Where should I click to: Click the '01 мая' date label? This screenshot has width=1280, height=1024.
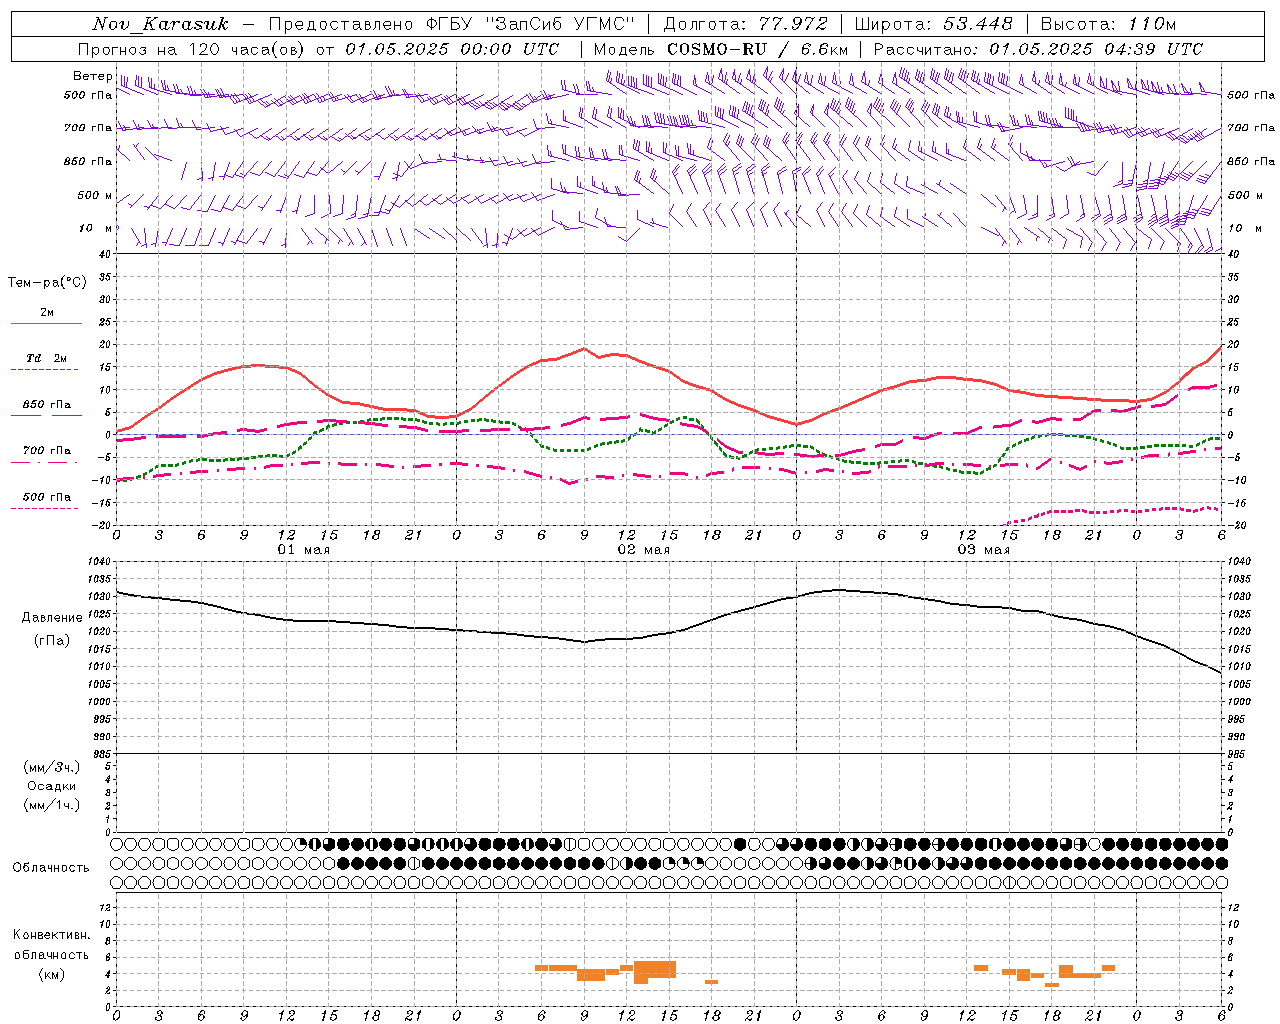pyautogui.click(x=304, y=550)
